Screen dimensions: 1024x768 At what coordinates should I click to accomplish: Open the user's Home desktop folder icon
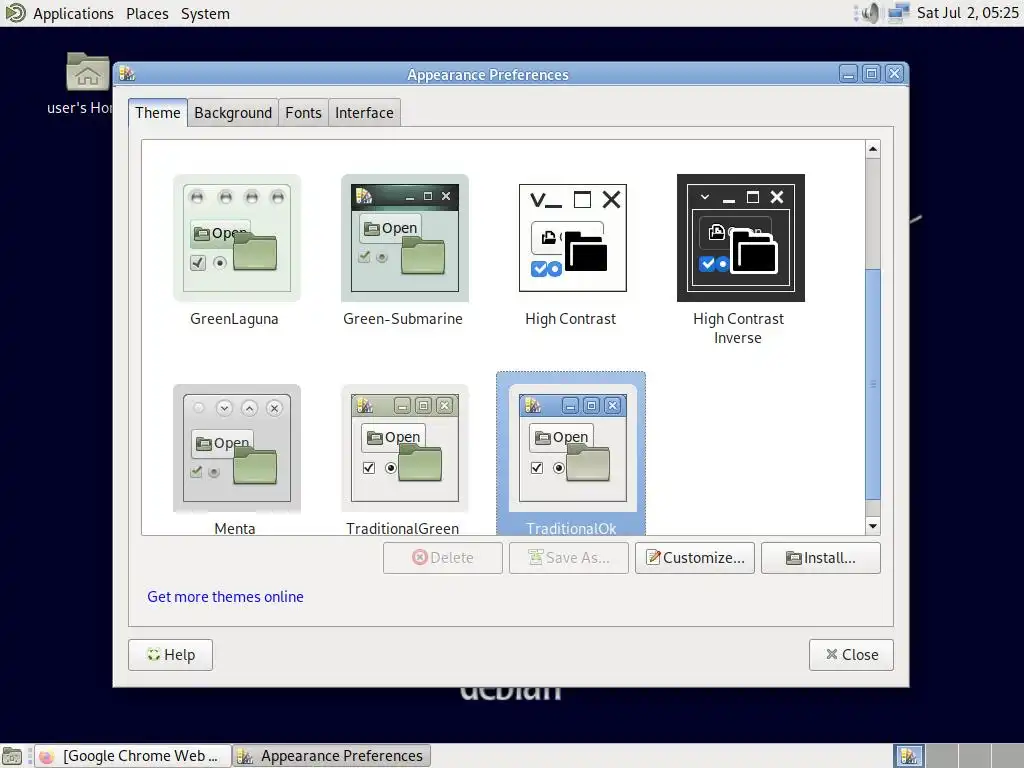click(x=87, y=72)
